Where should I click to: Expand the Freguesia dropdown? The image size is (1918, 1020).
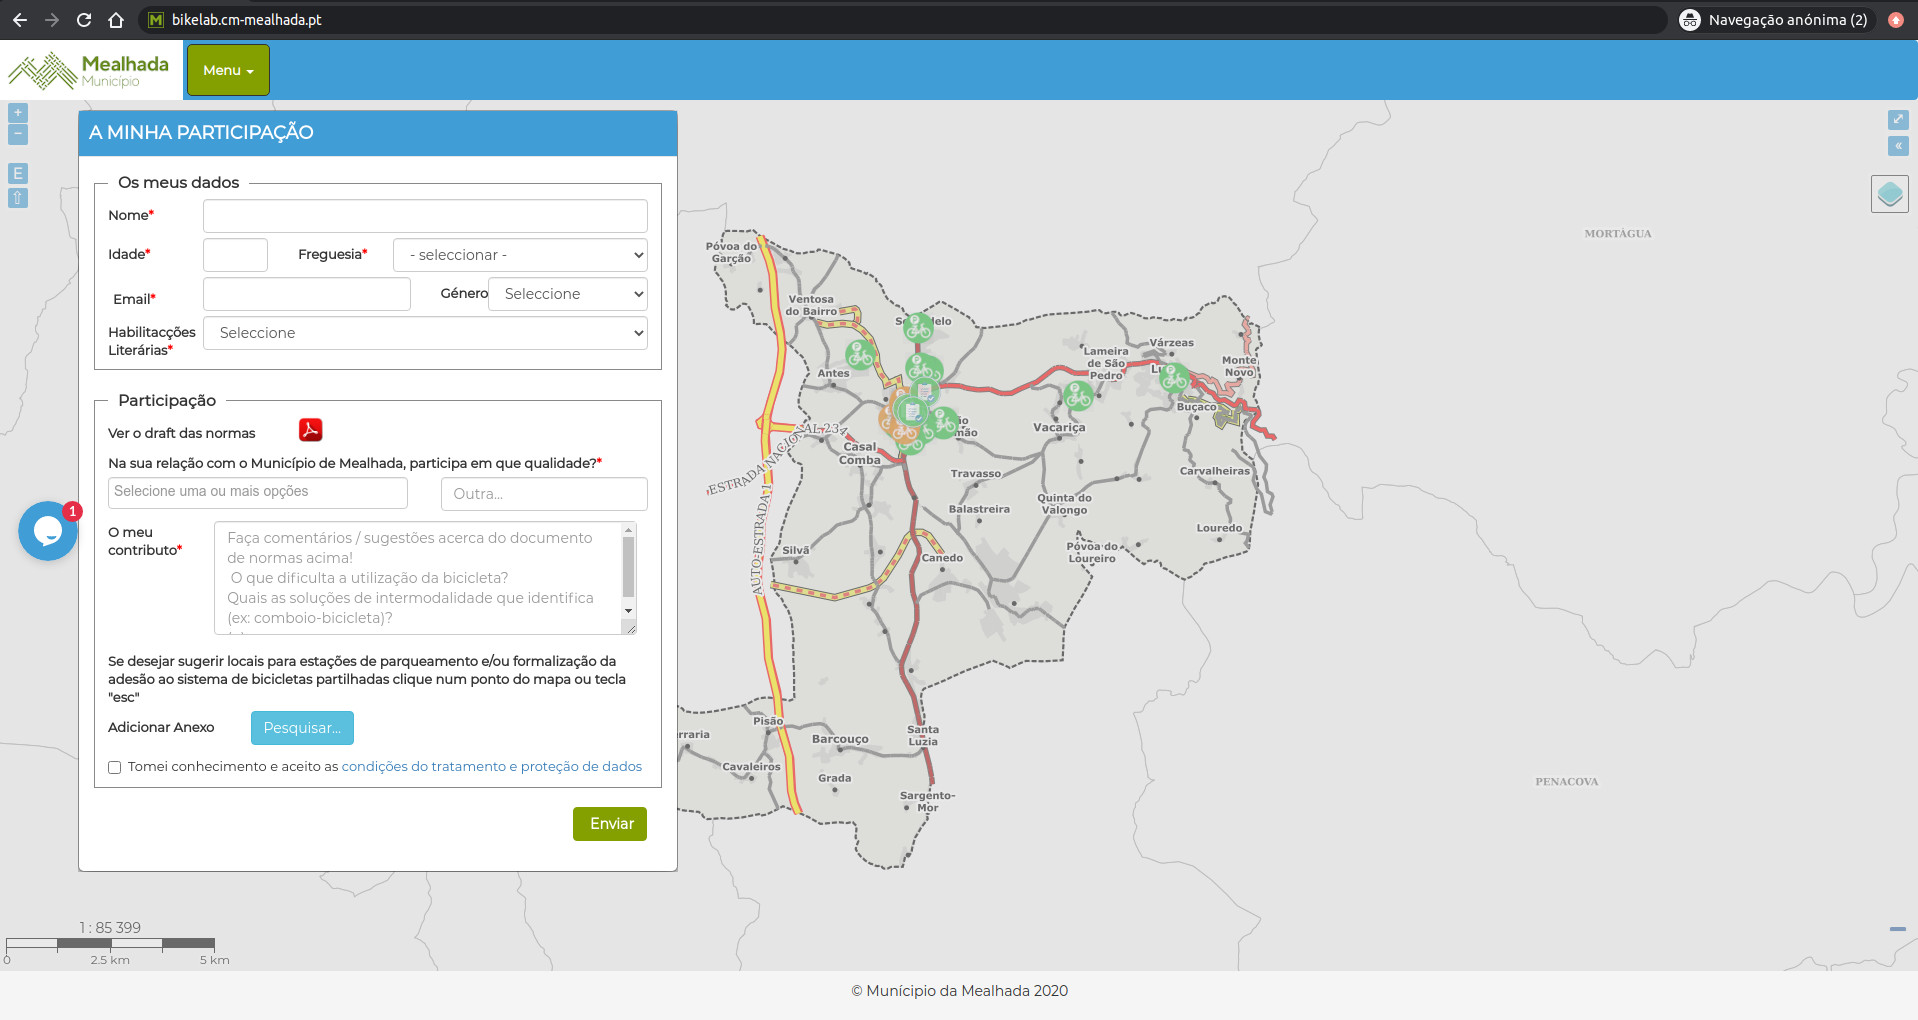pos(520,255)
